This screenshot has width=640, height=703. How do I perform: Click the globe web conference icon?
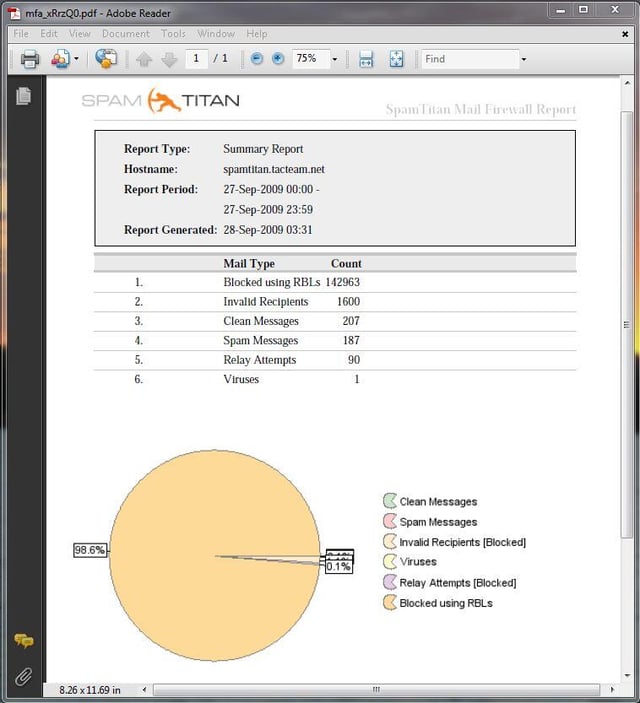coord(106,58)
